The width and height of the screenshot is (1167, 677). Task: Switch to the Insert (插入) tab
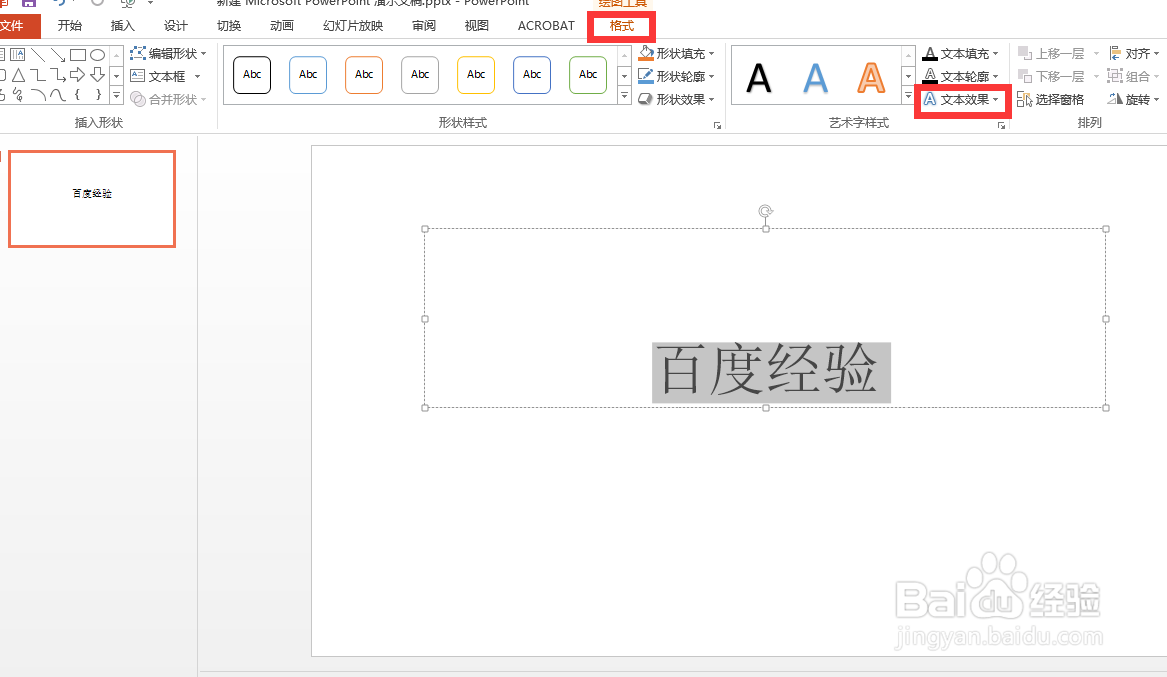tap(123, 26)
